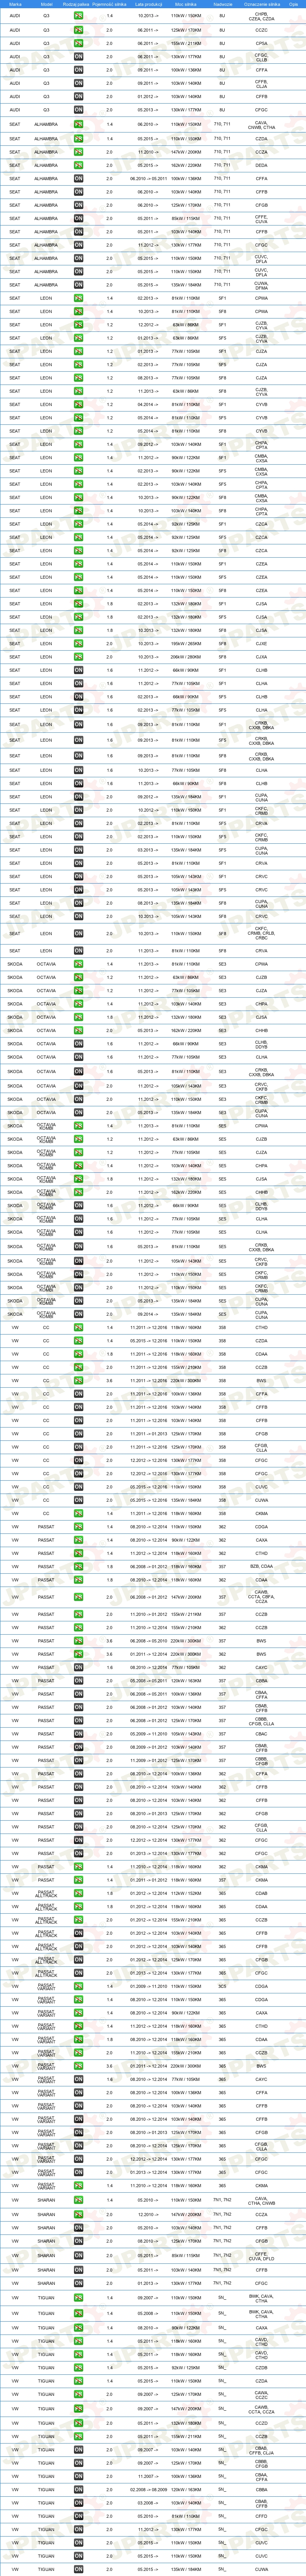Click the Pojemność silnika column header
Viewport: 306px width, 2576px height.
(x=110, y=5)
